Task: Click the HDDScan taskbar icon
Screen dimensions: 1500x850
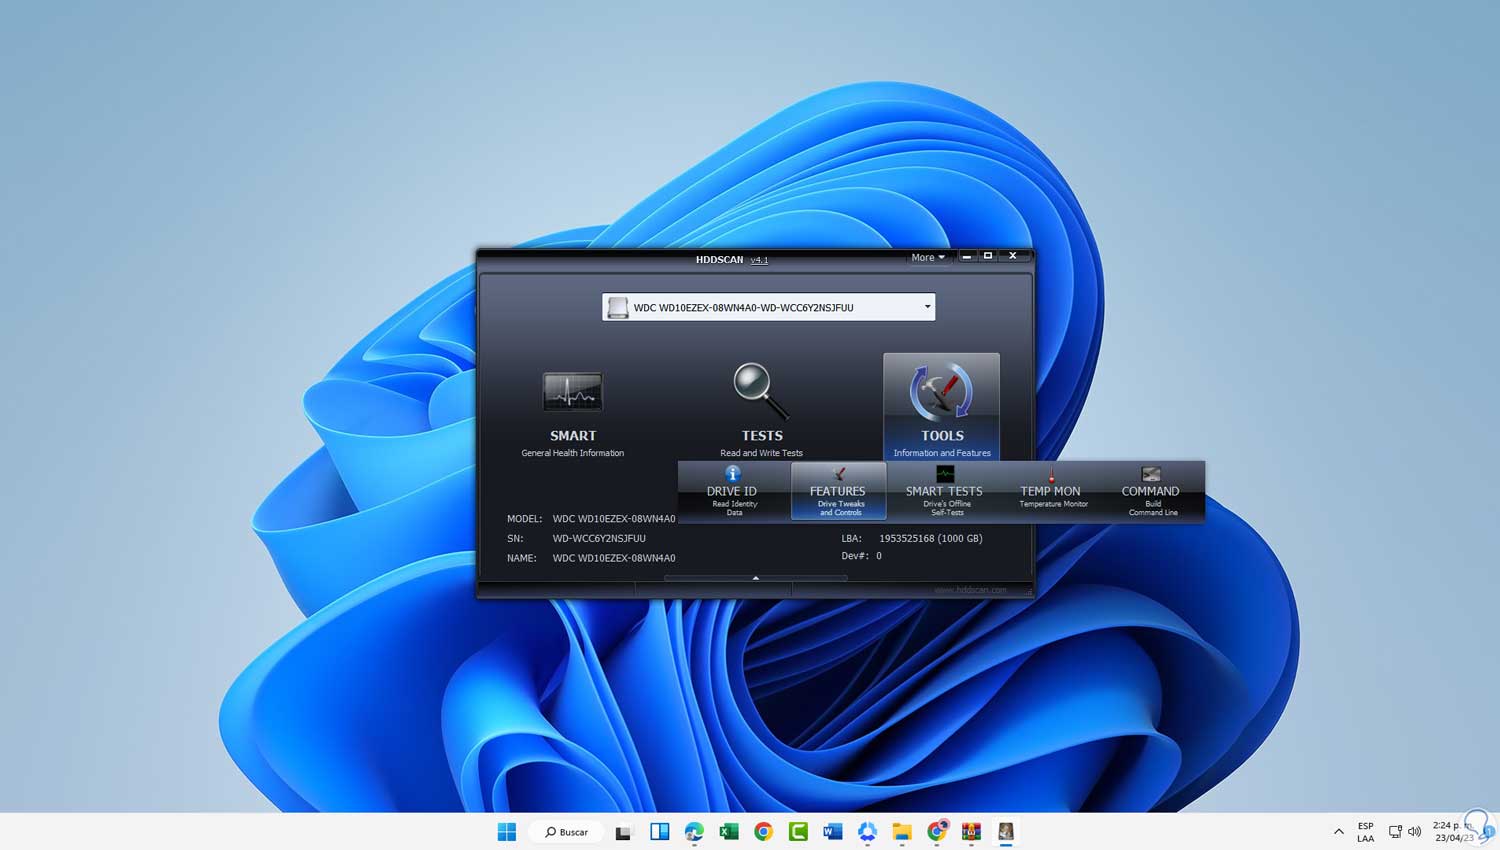Action: click(x=1006, y=832)
